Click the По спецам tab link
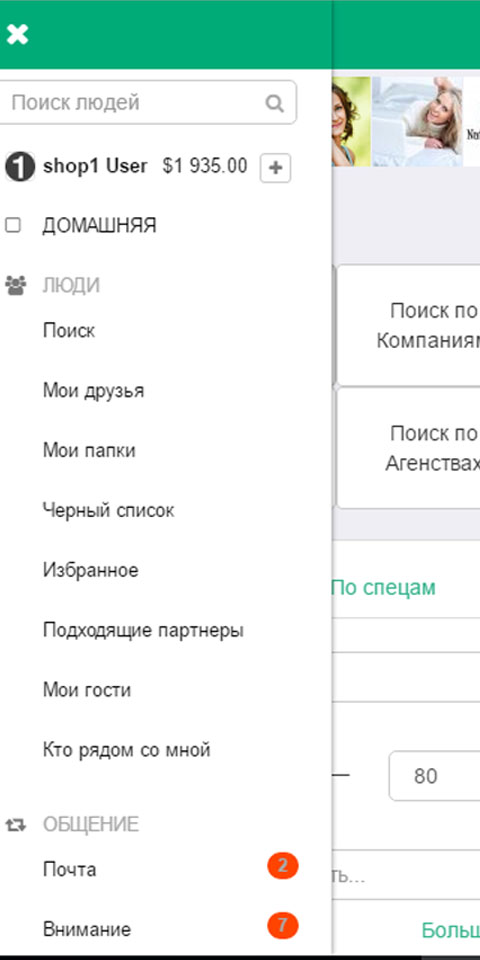Viewport: 480px width, 960px height. click(x=383, y=588)
